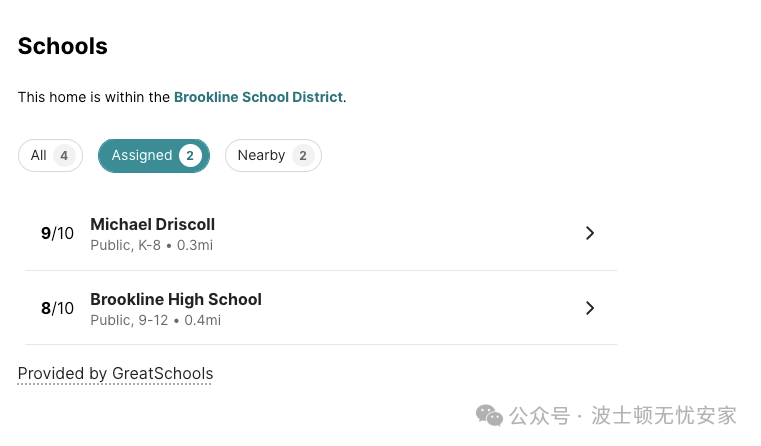Open Brookline High School chevron arrow

click(590, 308)
